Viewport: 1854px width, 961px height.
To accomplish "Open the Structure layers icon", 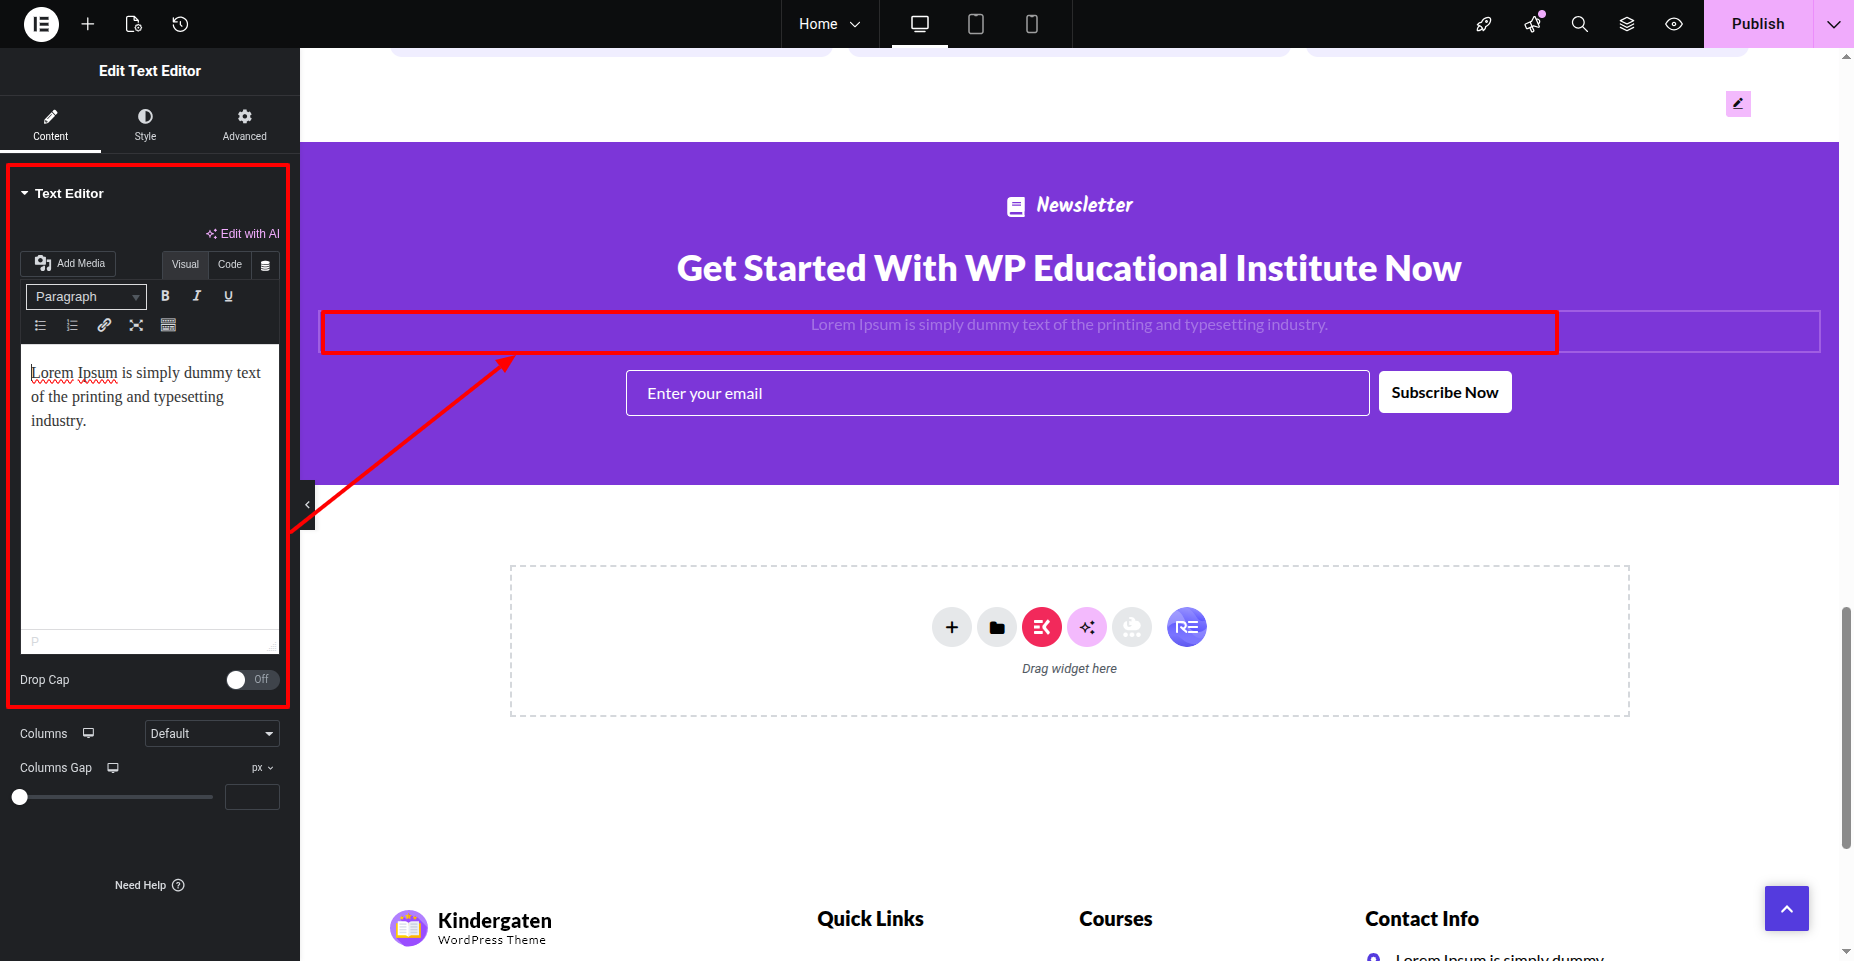I will (x=1627, y=24).
